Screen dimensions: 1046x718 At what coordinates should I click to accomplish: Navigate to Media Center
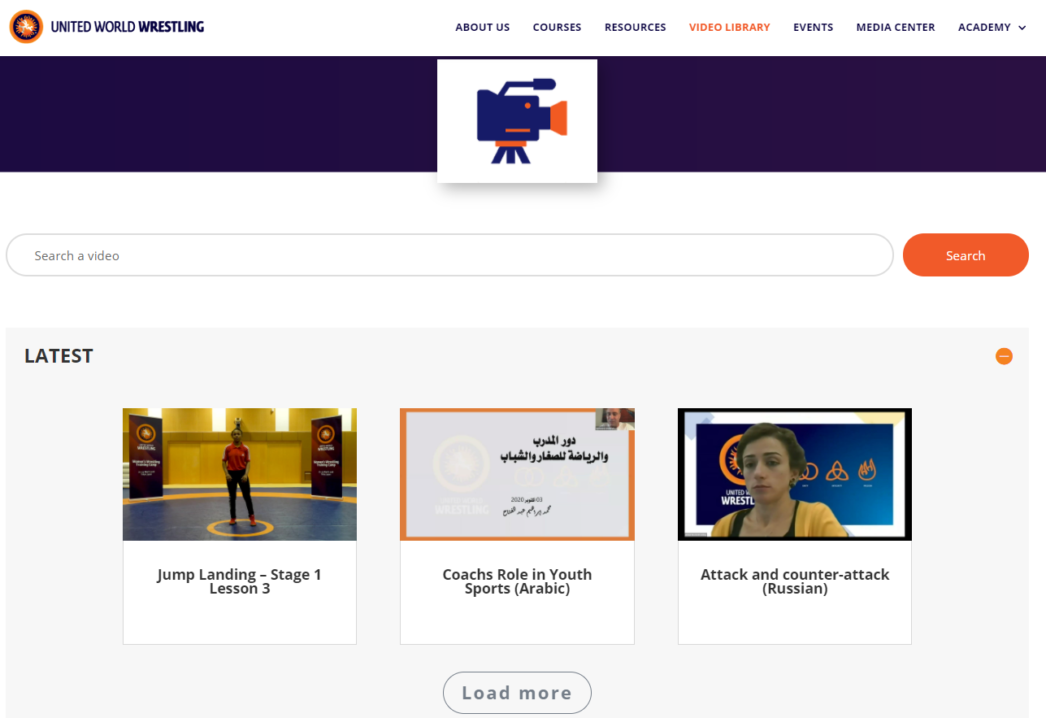click(x=895, y=27)
